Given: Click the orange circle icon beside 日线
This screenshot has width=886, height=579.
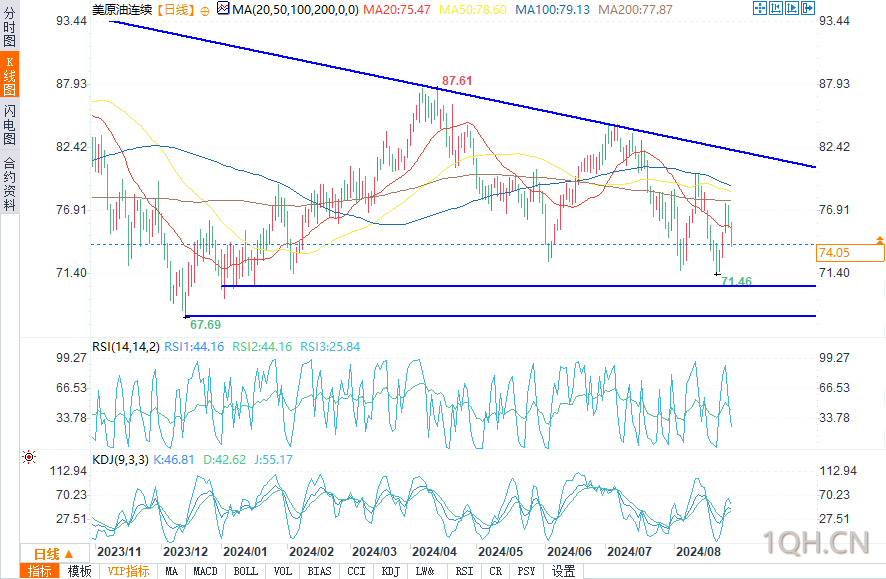Looking at the screenshot, I should 205,11.
